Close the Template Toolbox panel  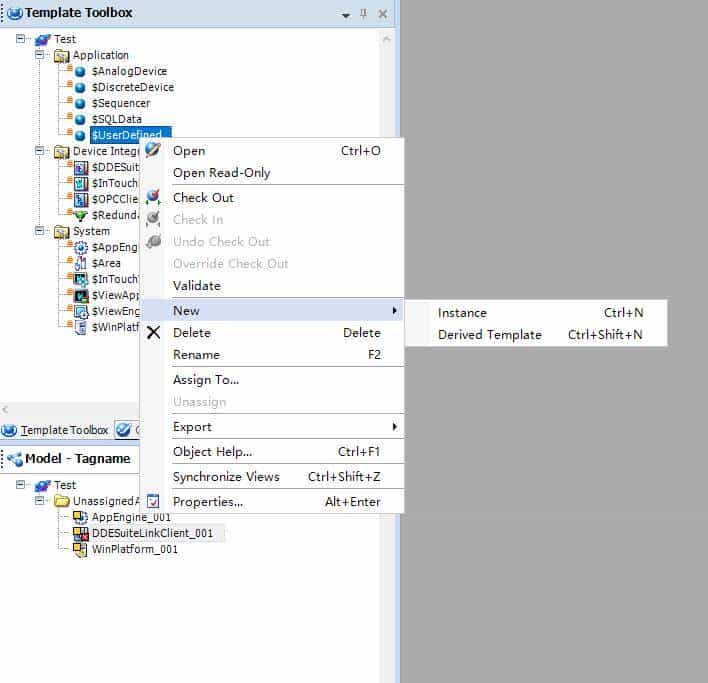coord(382,14)
